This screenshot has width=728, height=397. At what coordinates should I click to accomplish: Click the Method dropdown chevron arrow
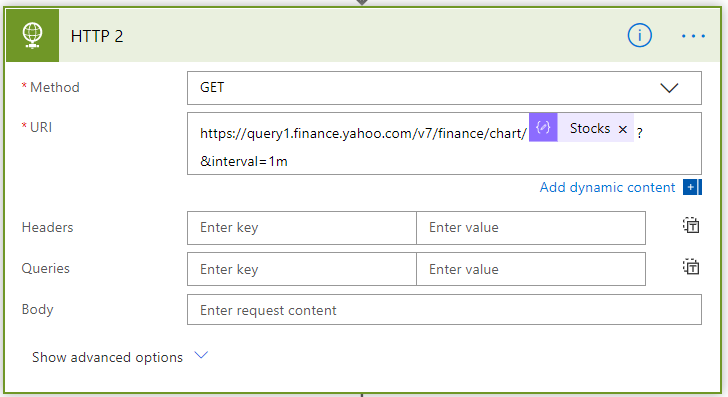[x=669, y=88]
